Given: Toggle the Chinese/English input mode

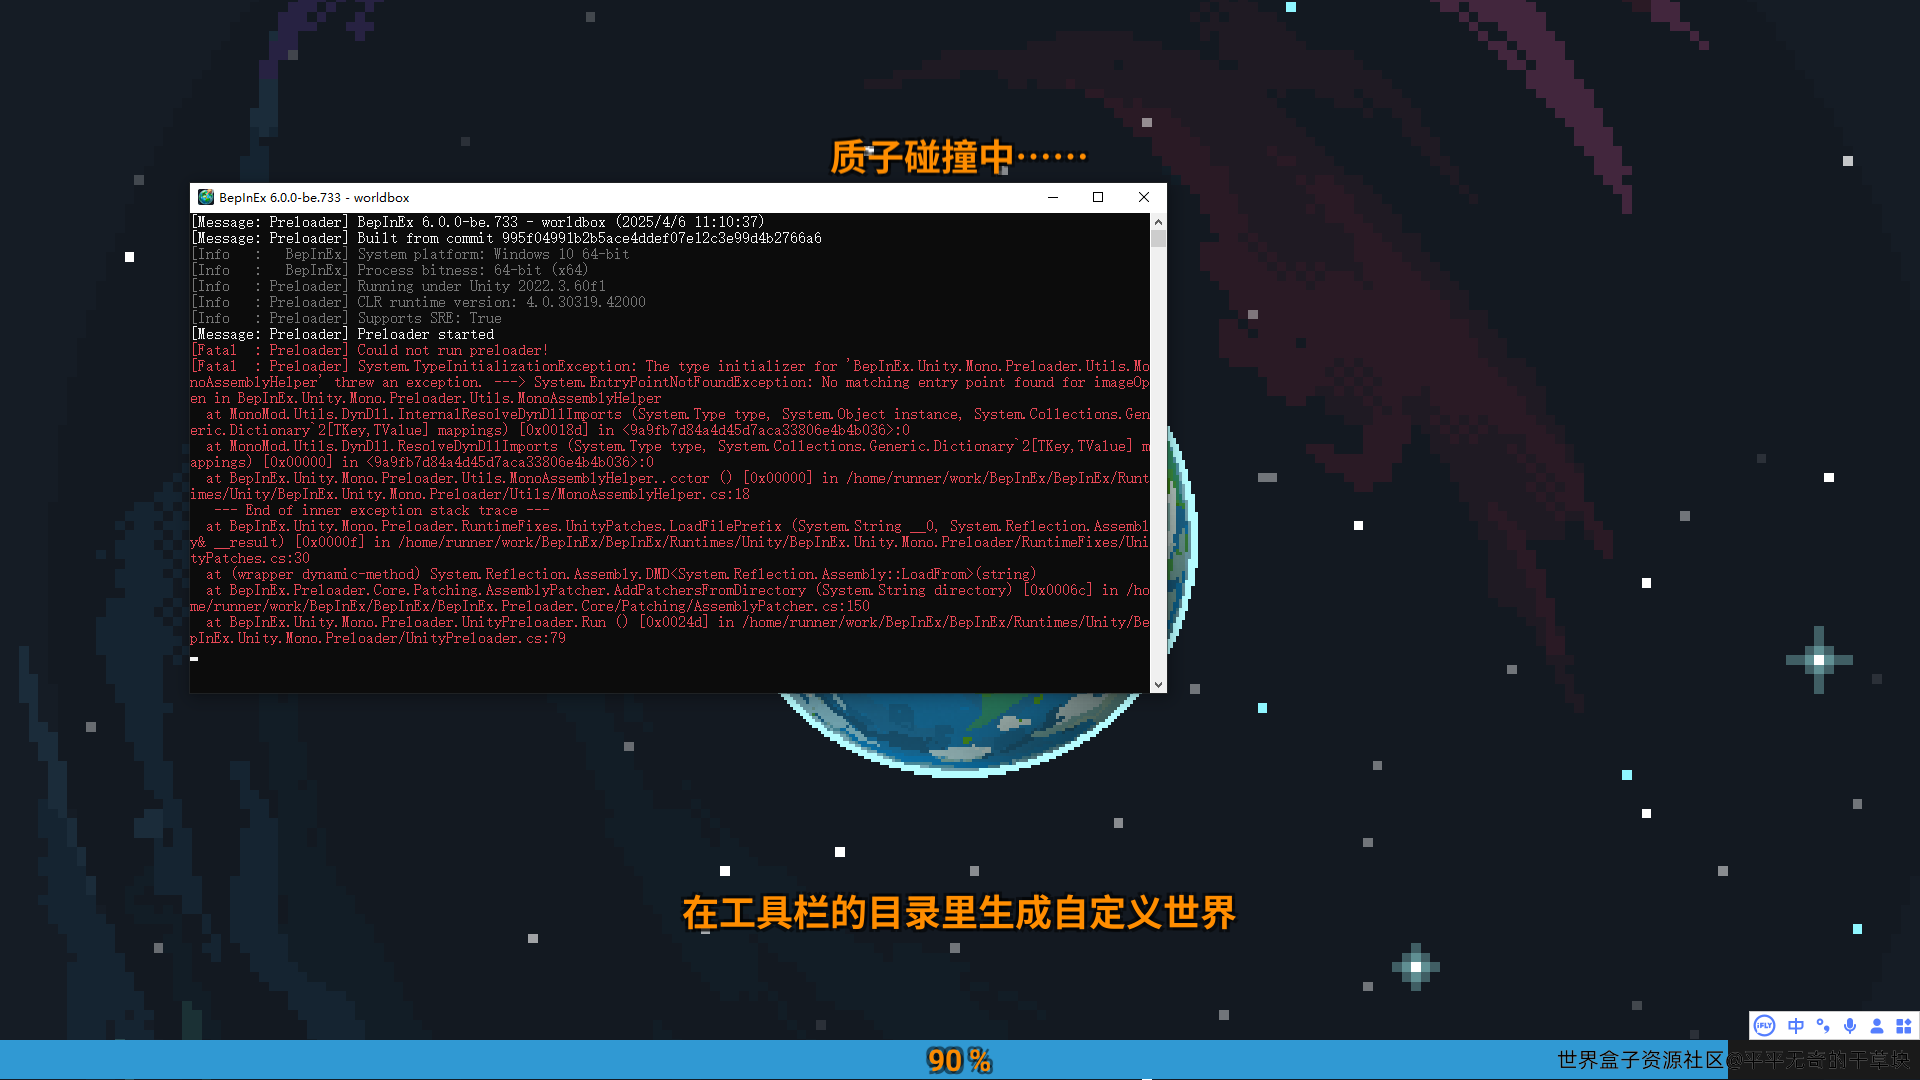Looking at the screenshot, I should [1796, 1026].
